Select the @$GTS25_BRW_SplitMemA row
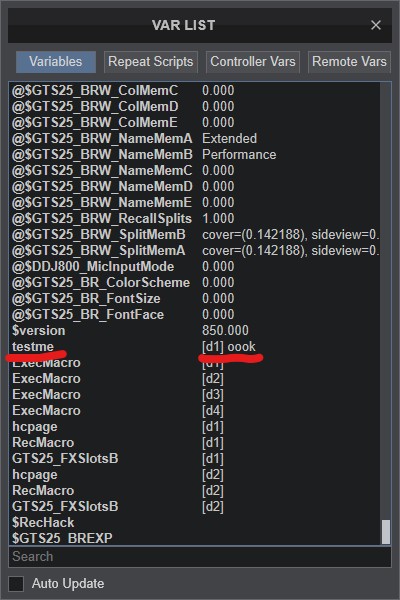Viewport: 400px width, 600px height. (x=195, y=251)
